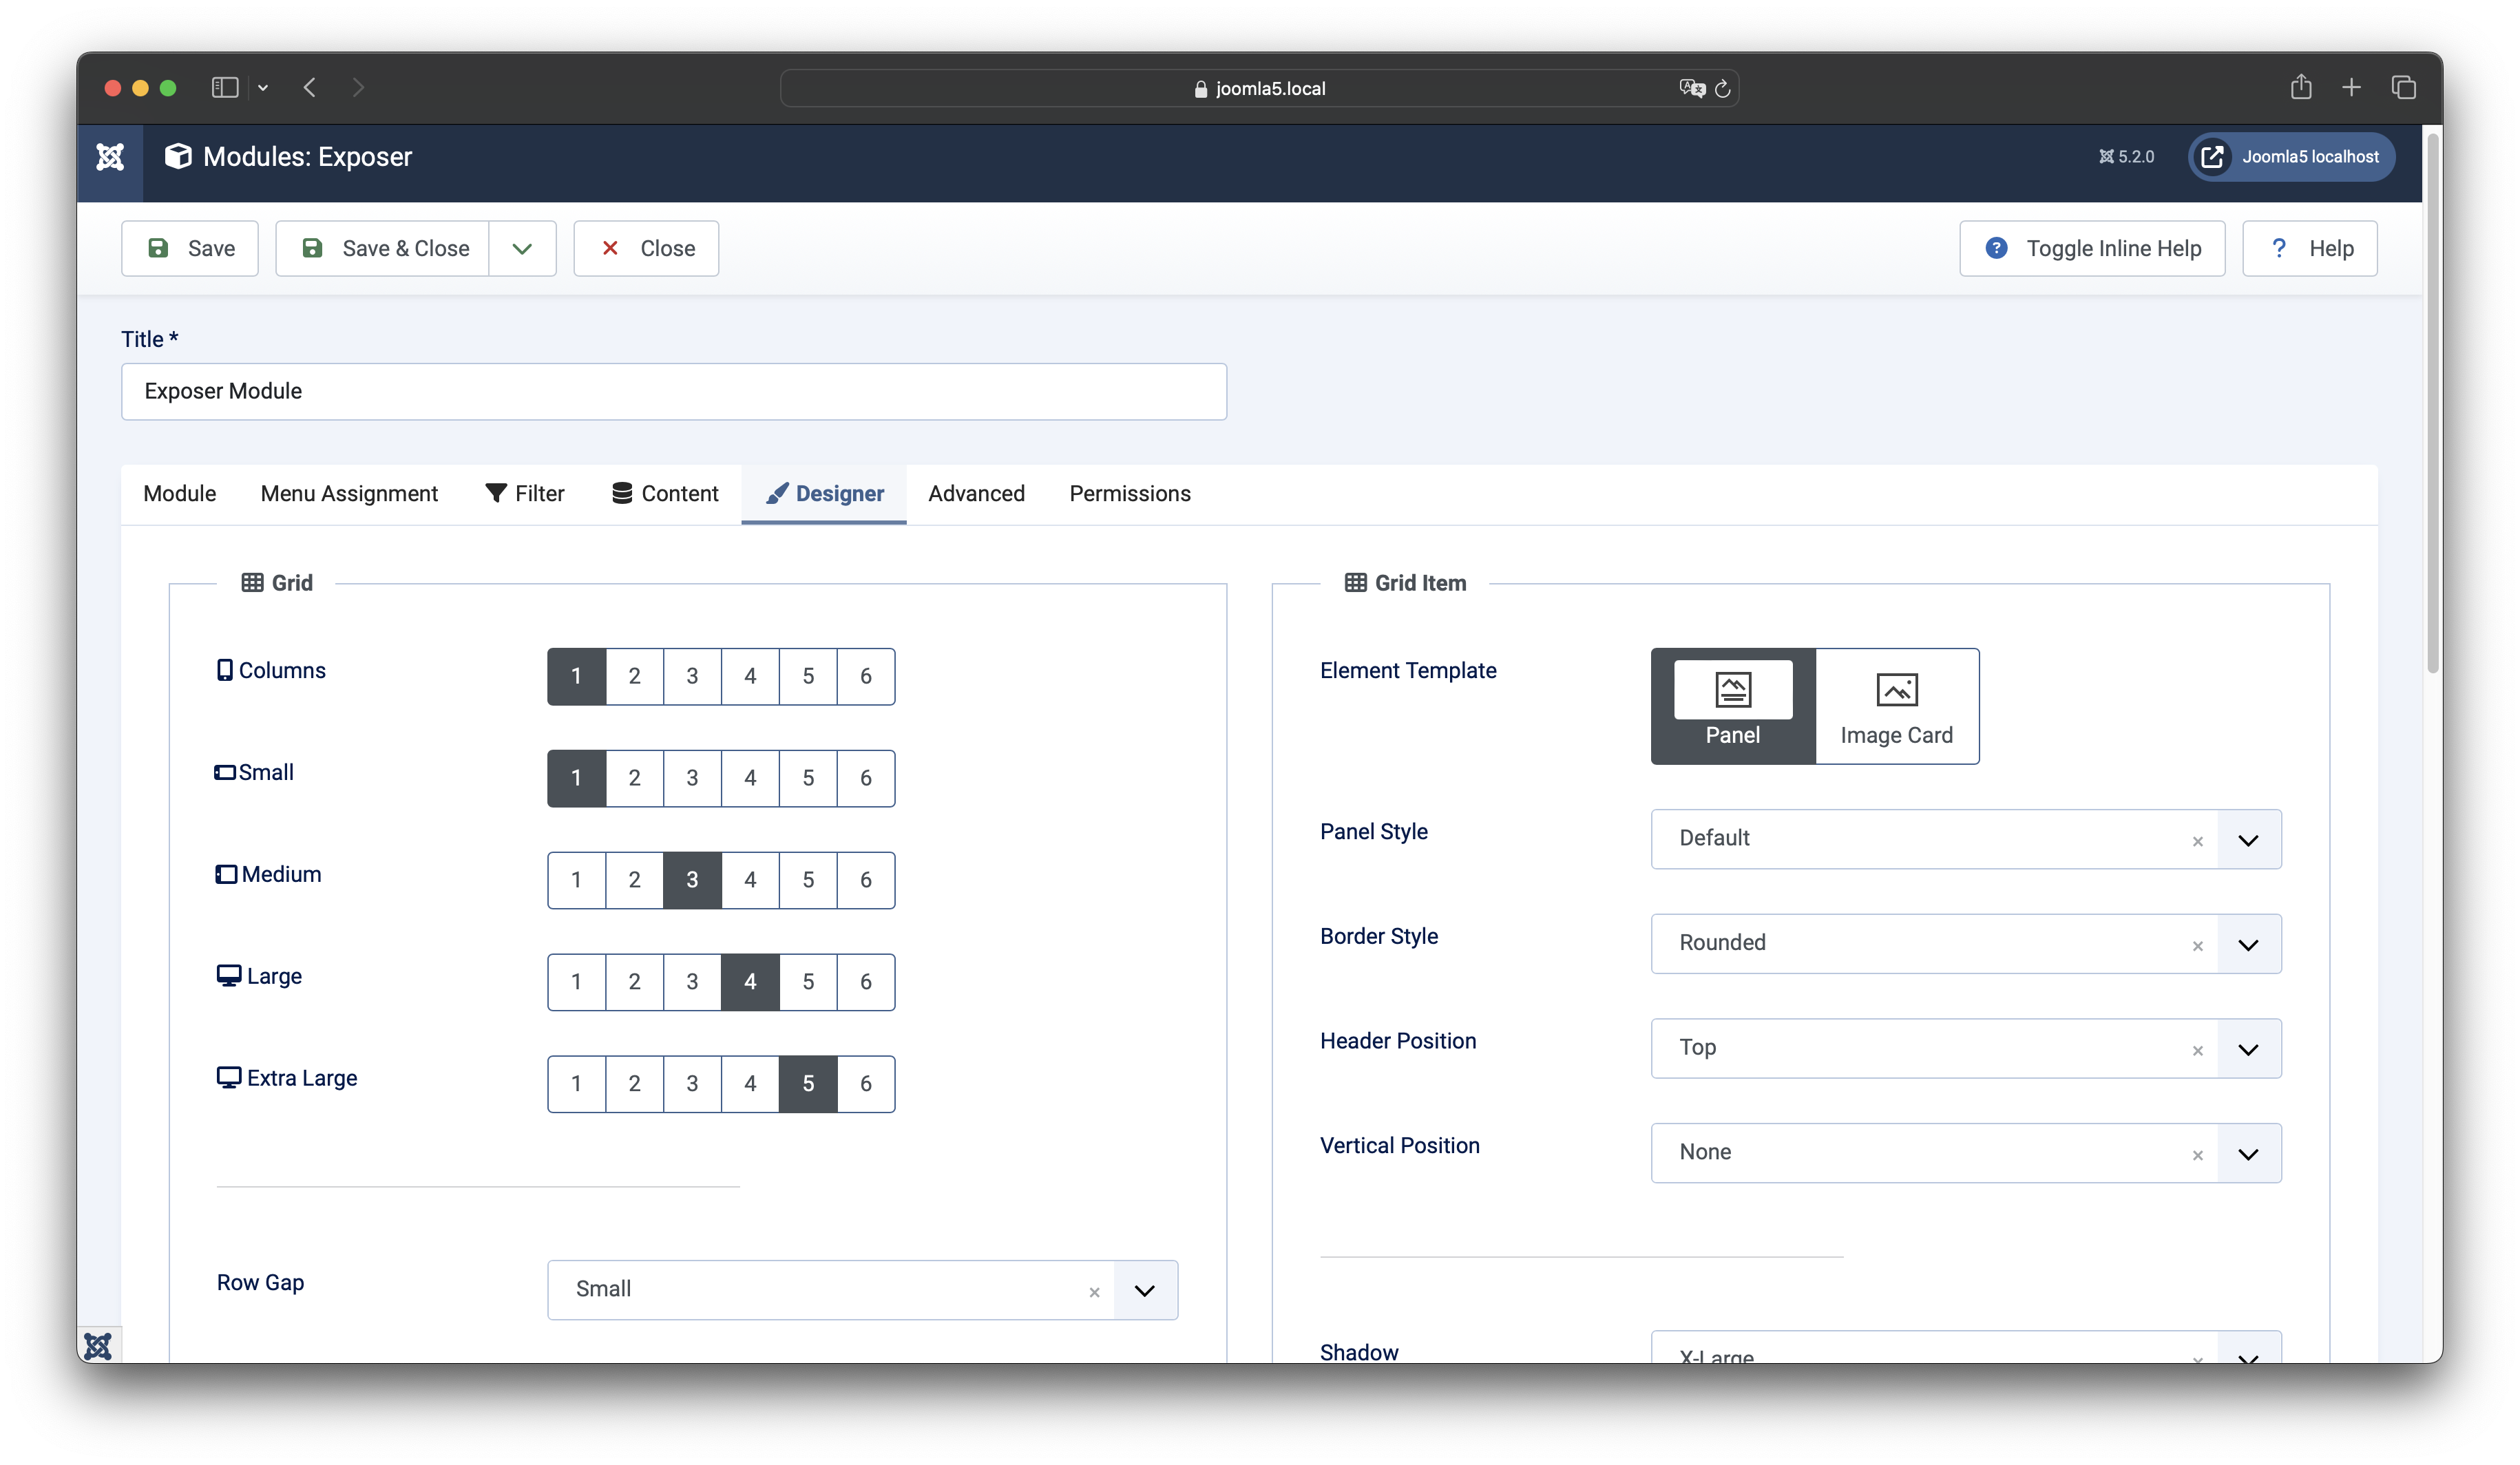Clear the Border Style Rounded value
This screenshot has width=2520, height=1465.
pyautogui.click(x=2197, y=946)
